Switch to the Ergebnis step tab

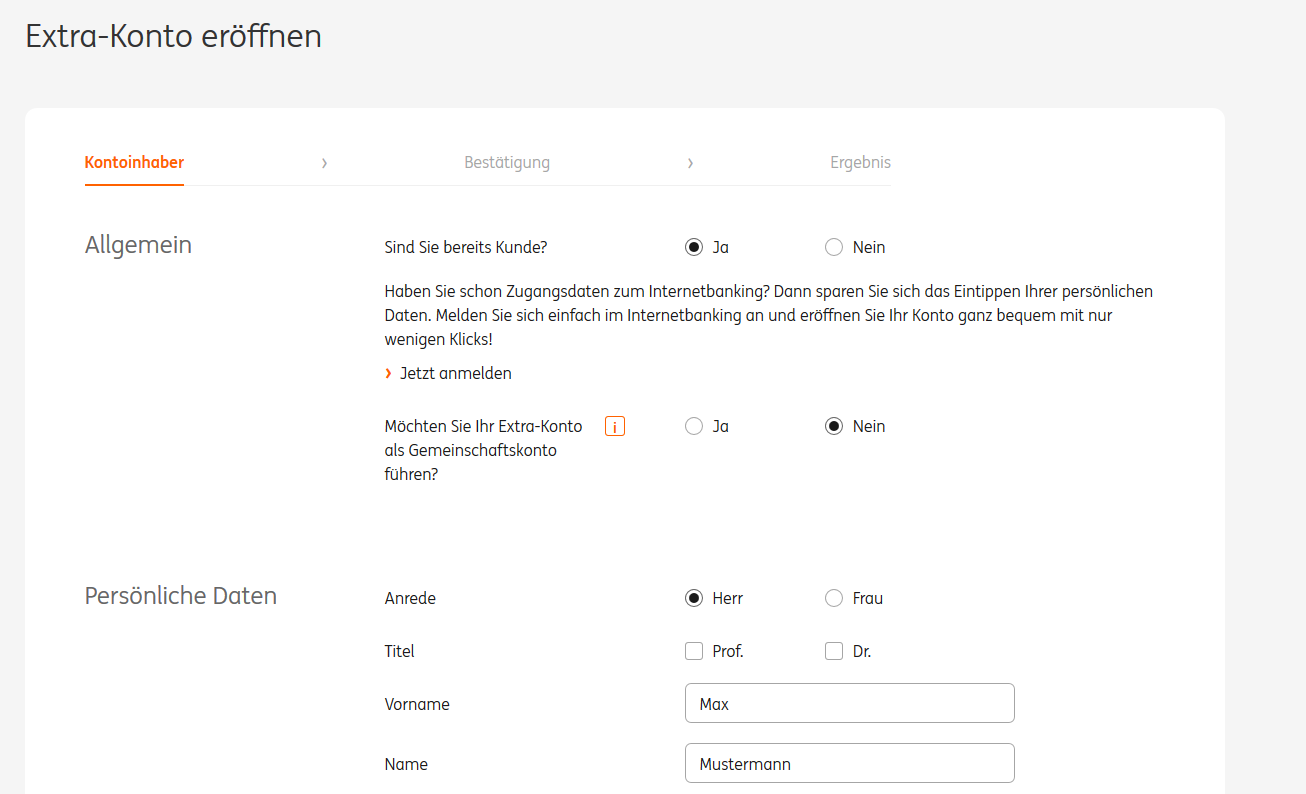(x=860, y=163)
